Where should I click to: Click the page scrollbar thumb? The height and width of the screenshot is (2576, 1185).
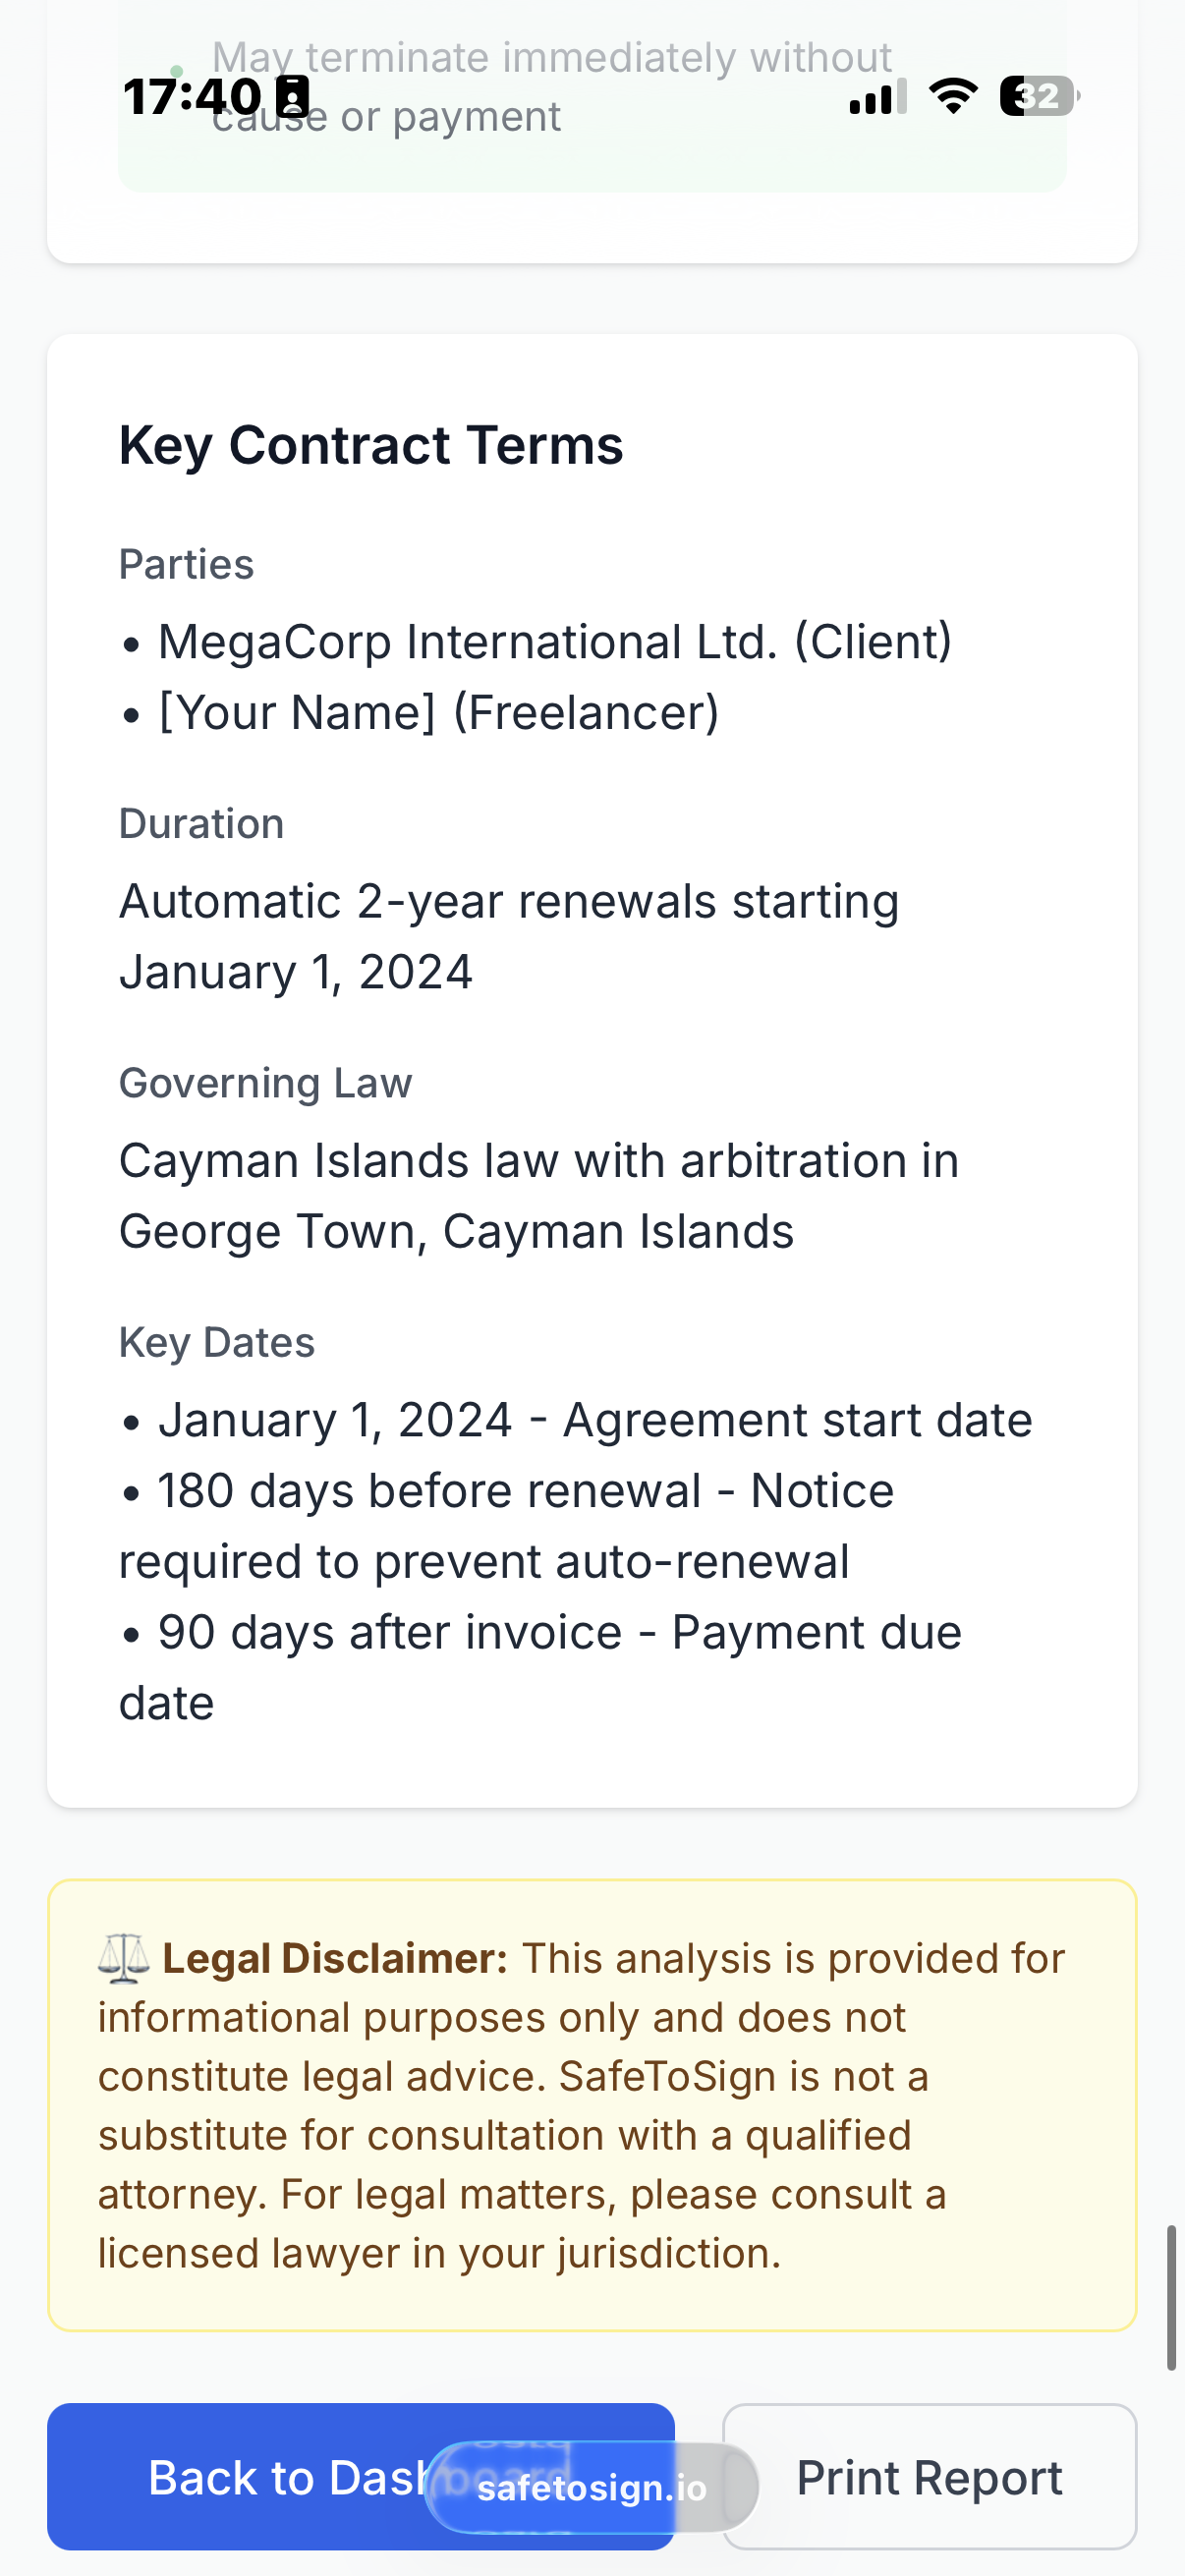point(1170,2297)
